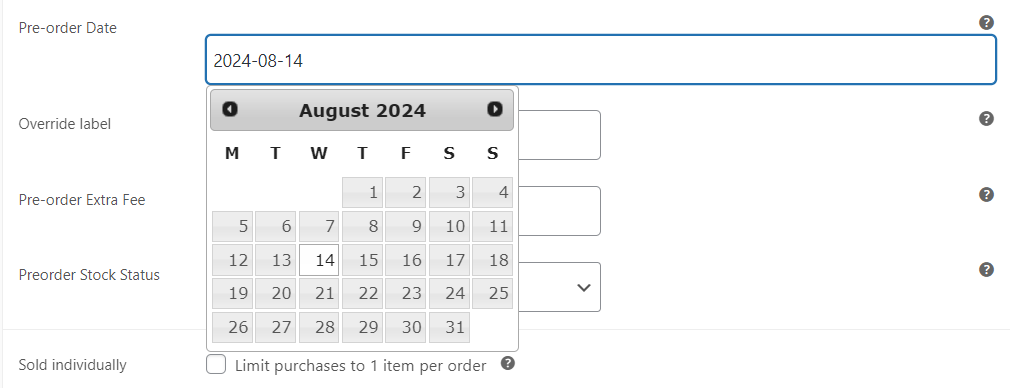Select Monday August 26
Viewport: 1010px width, 388px height.
233,327
